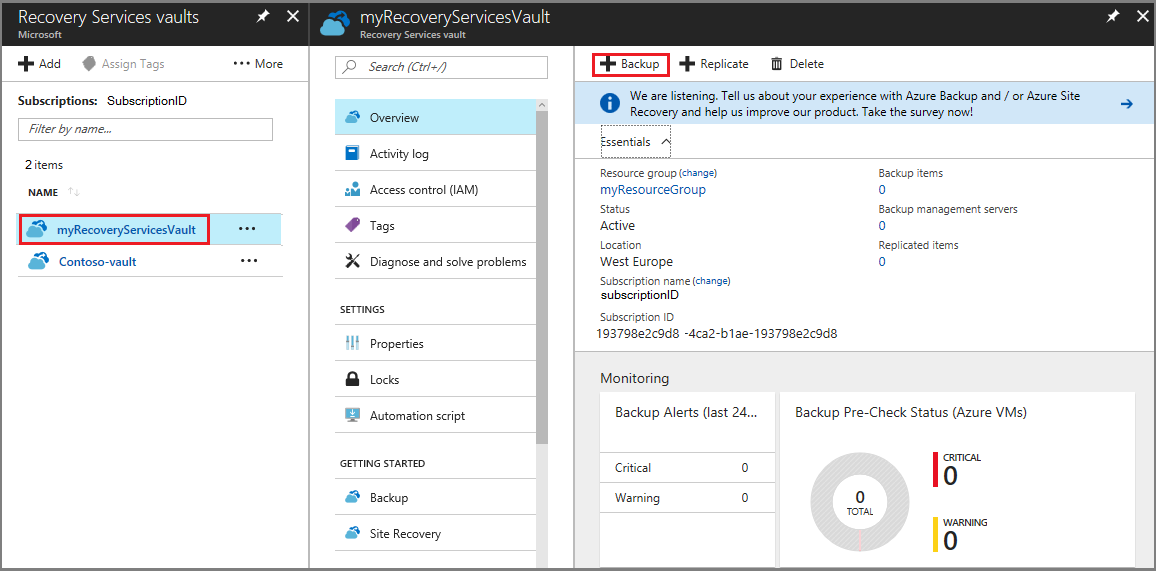This screenshot has width=1156, height=571.
Task: Click the Properties sliders icon
Action: coord(352,343)
